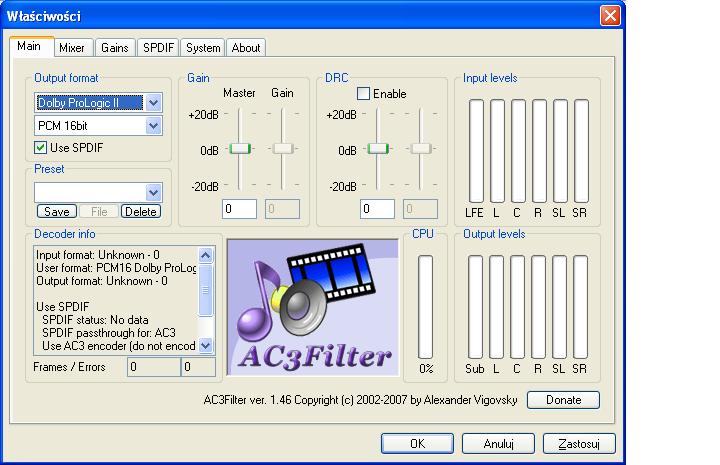Click the SR output level meter
The image size is (720, 465).
pos(580,307)
